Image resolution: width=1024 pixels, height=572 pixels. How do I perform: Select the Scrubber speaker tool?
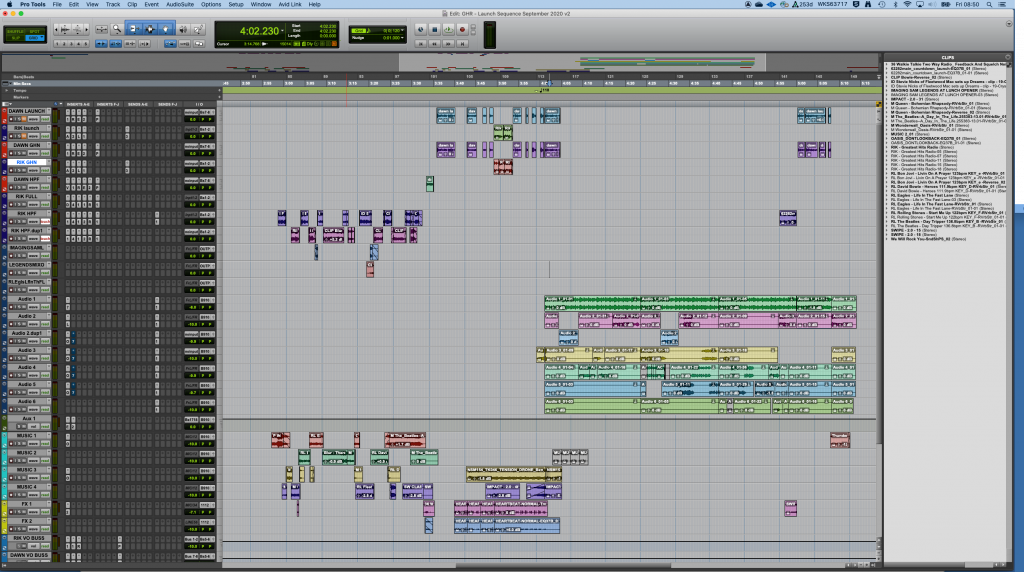tap(184, 29)
